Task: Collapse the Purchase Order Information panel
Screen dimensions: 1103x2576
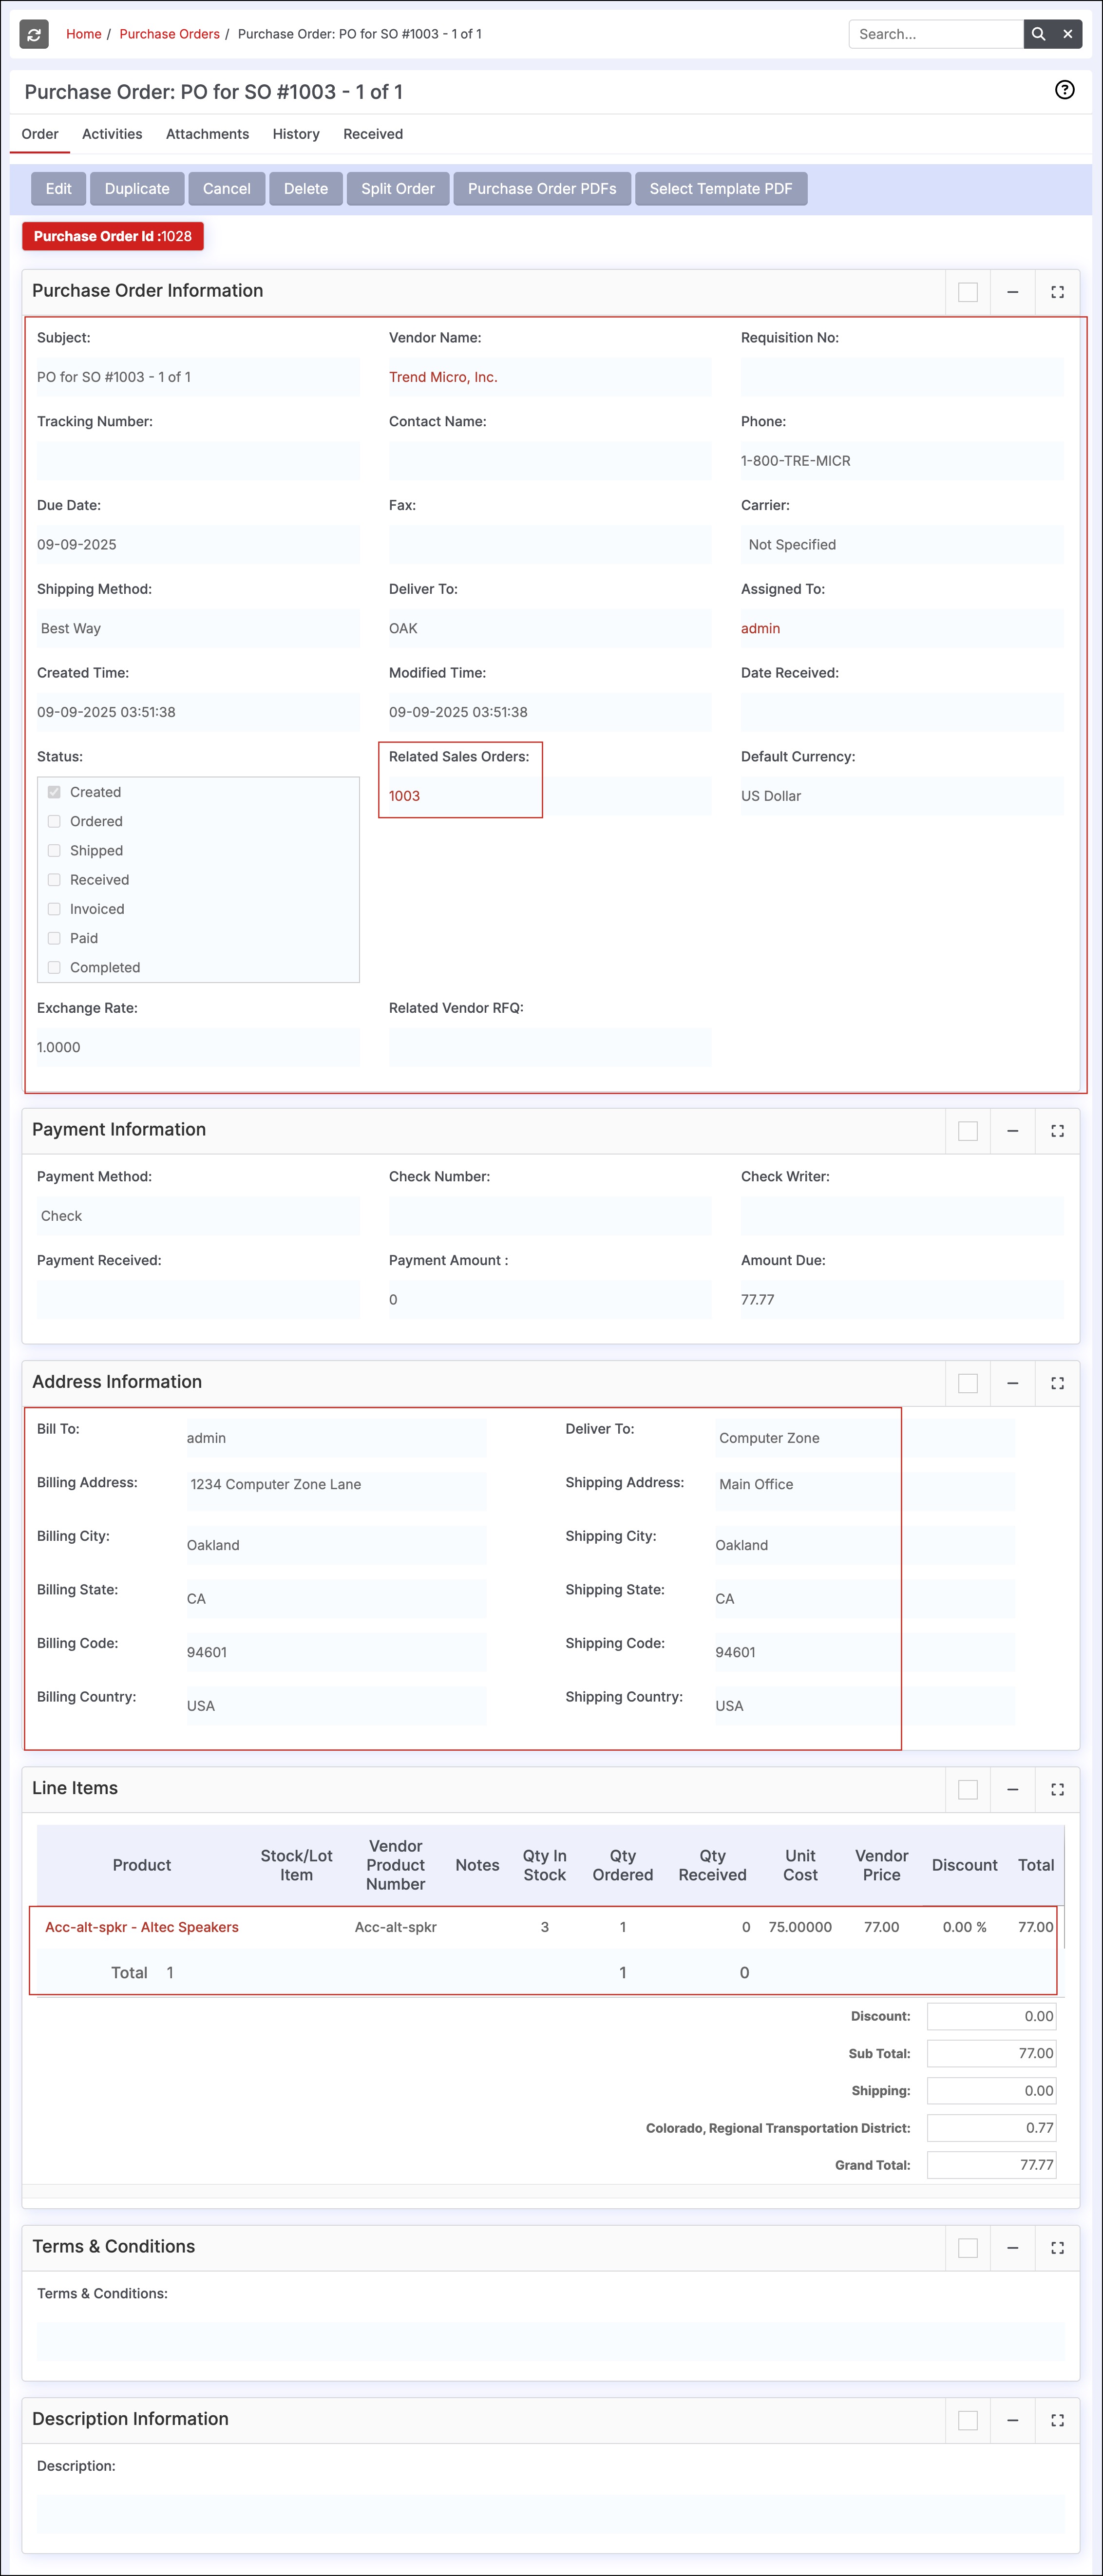Action: [1012, 292]
